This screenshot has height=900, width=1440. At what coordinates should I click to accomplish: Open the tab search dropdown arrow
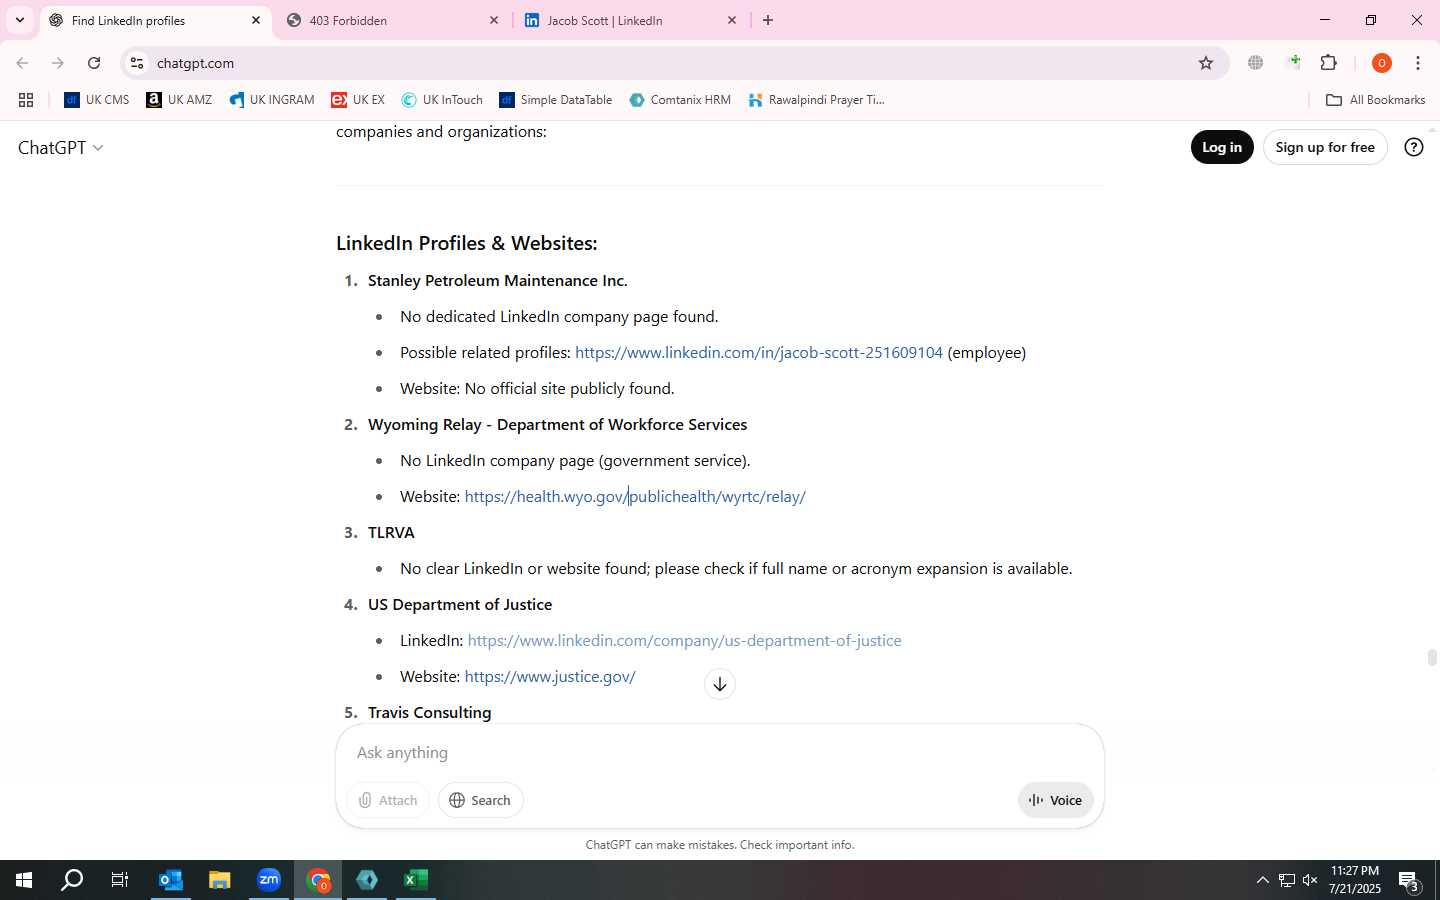coord(19,20)
